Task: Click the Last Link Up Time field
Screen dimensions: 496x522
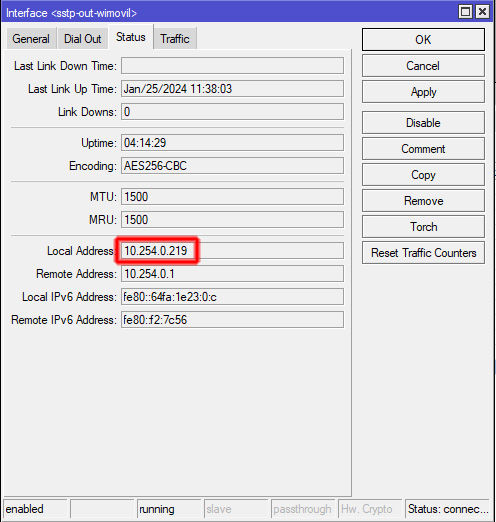Action: pos(232,89)
